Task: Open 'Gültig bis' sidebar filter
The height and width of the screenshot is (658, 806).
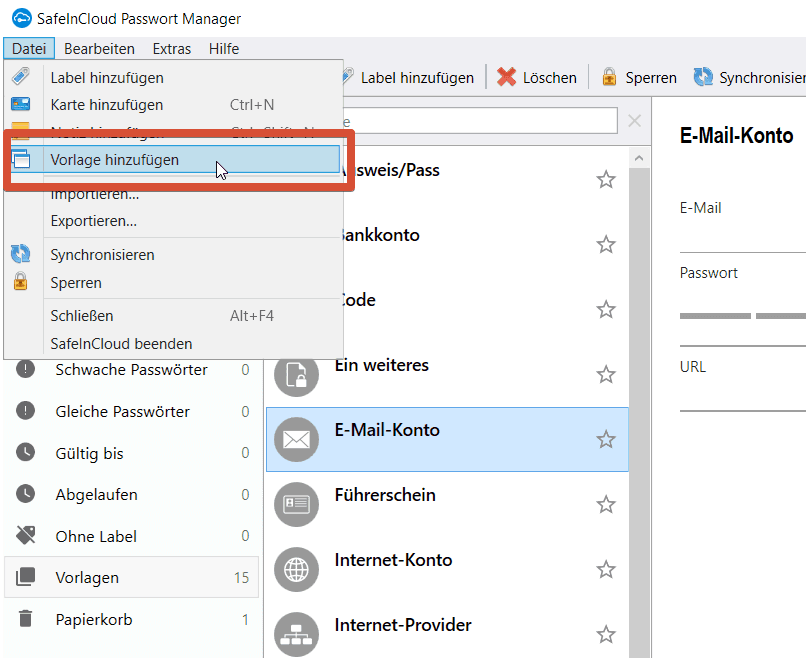Action: pyautogui.click(x=132, y=453)
